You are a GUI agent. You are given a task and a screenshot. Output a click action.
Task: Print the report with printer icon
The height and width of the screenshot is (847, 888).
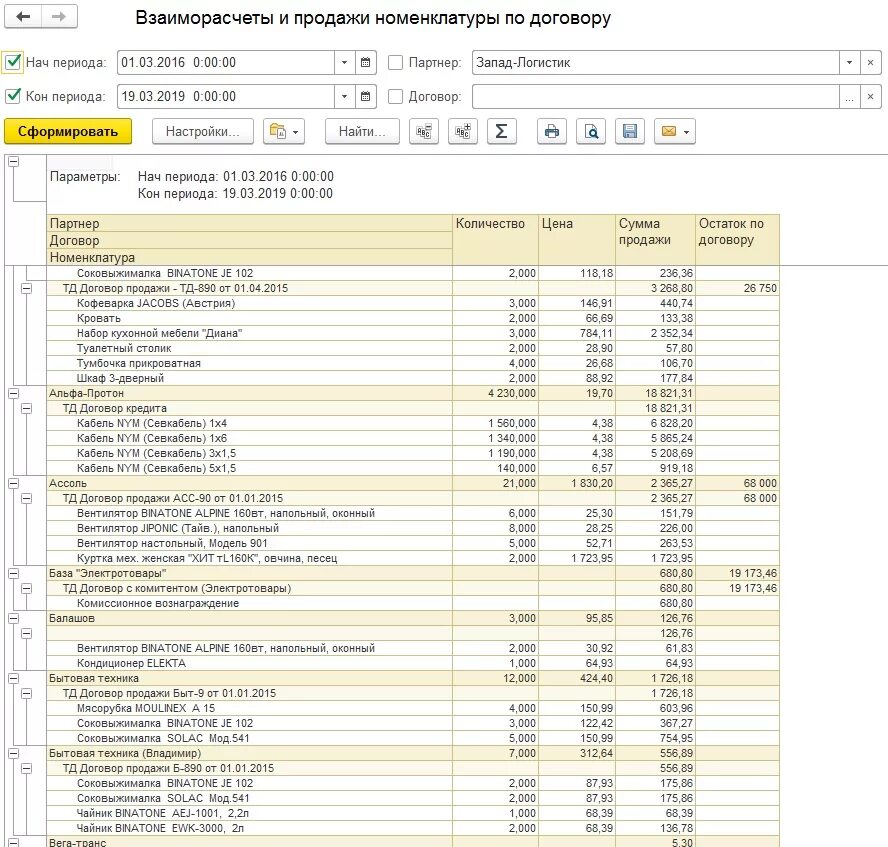(552, 131)
